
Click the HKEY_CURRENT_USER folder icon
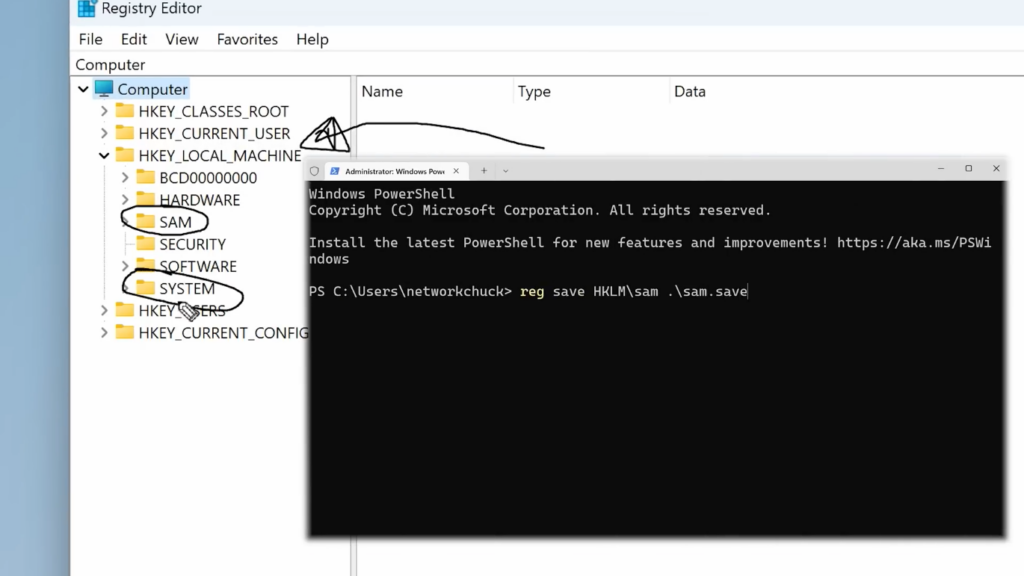tap(125, 133)
